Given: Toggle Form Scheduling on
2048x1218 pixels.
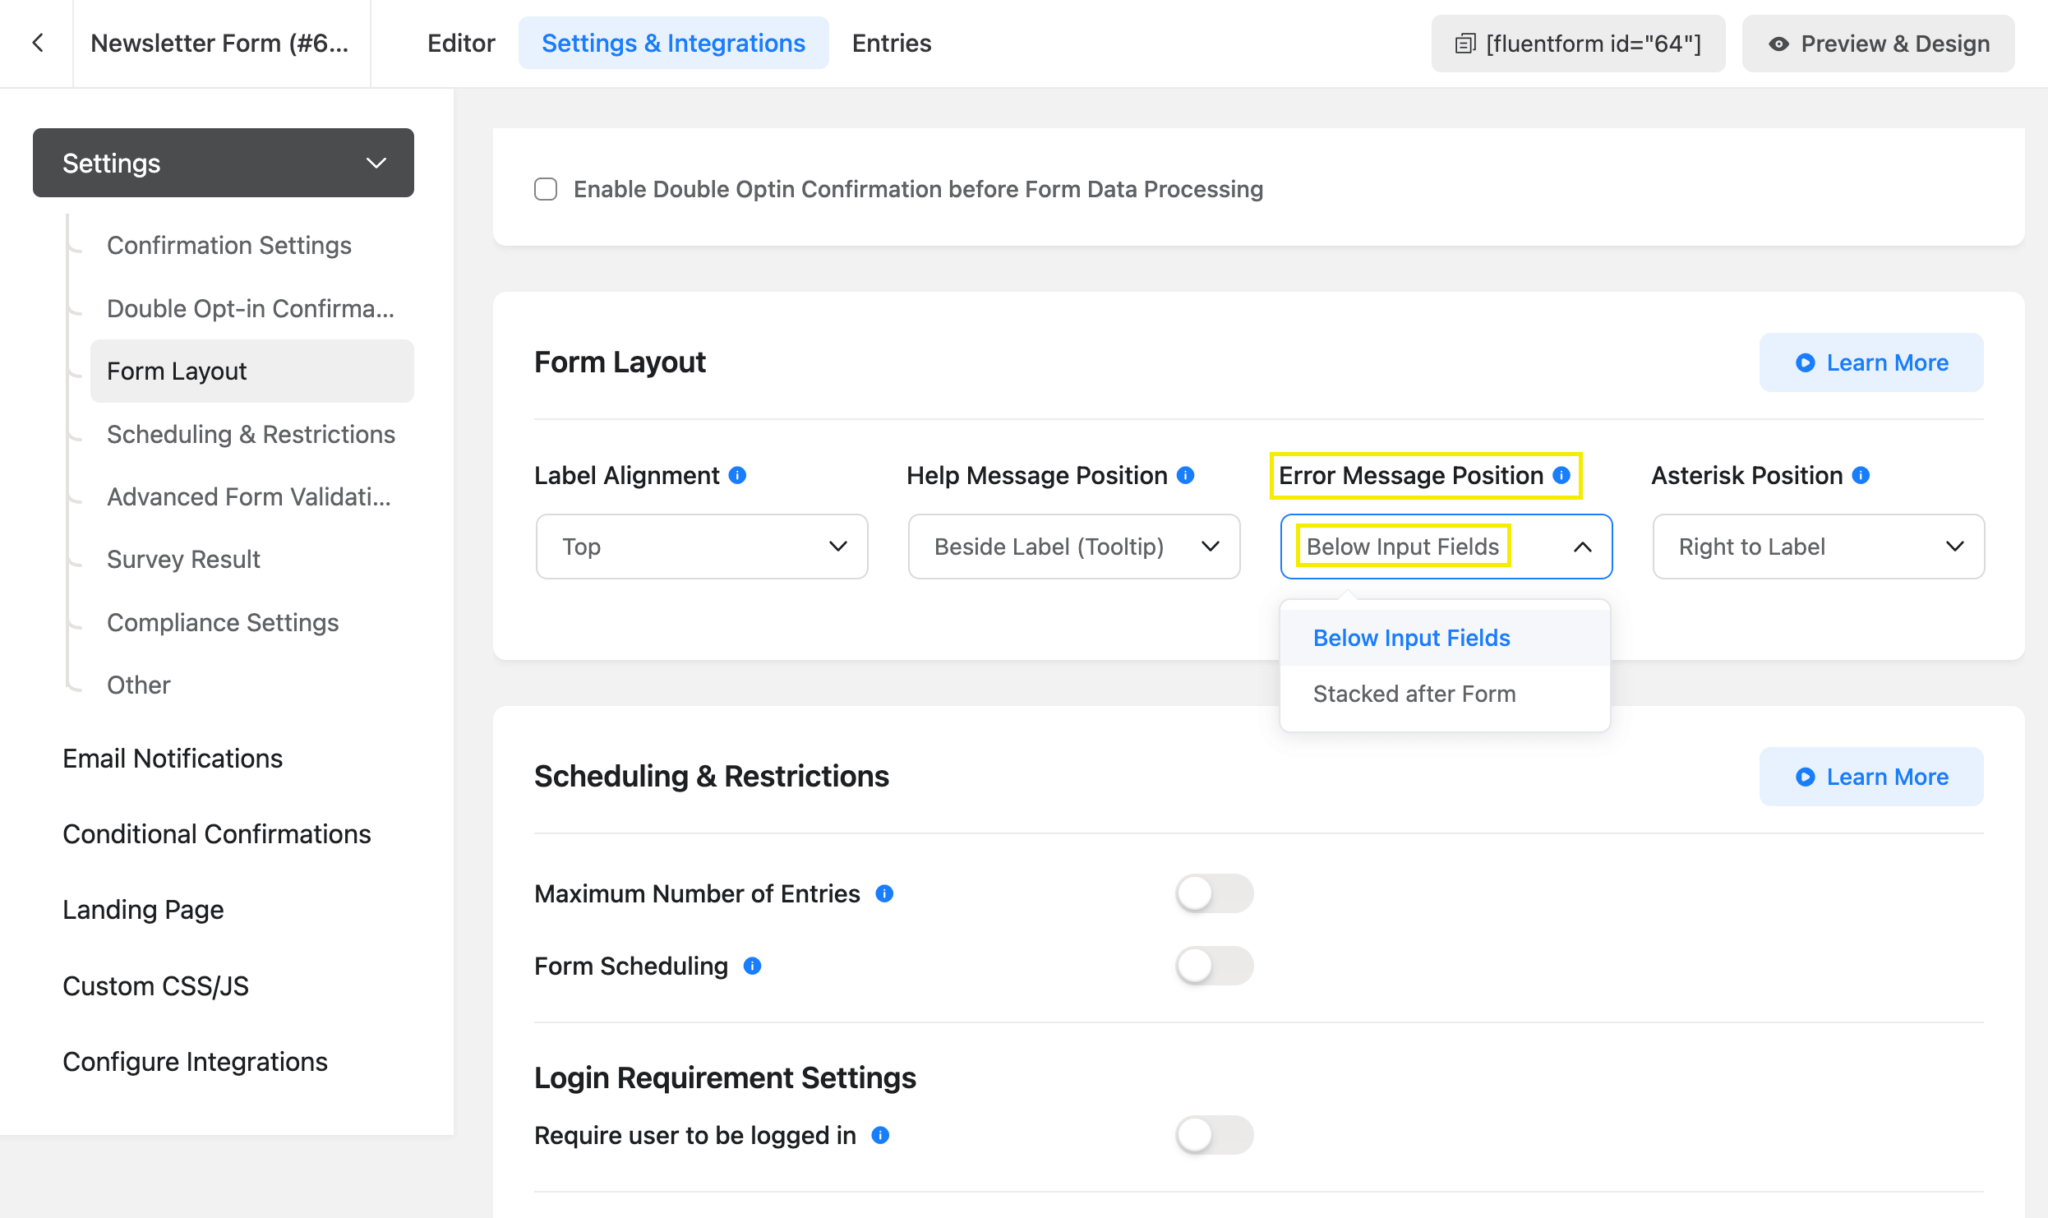Looking at the screenshot, I should pos(1214,965).
